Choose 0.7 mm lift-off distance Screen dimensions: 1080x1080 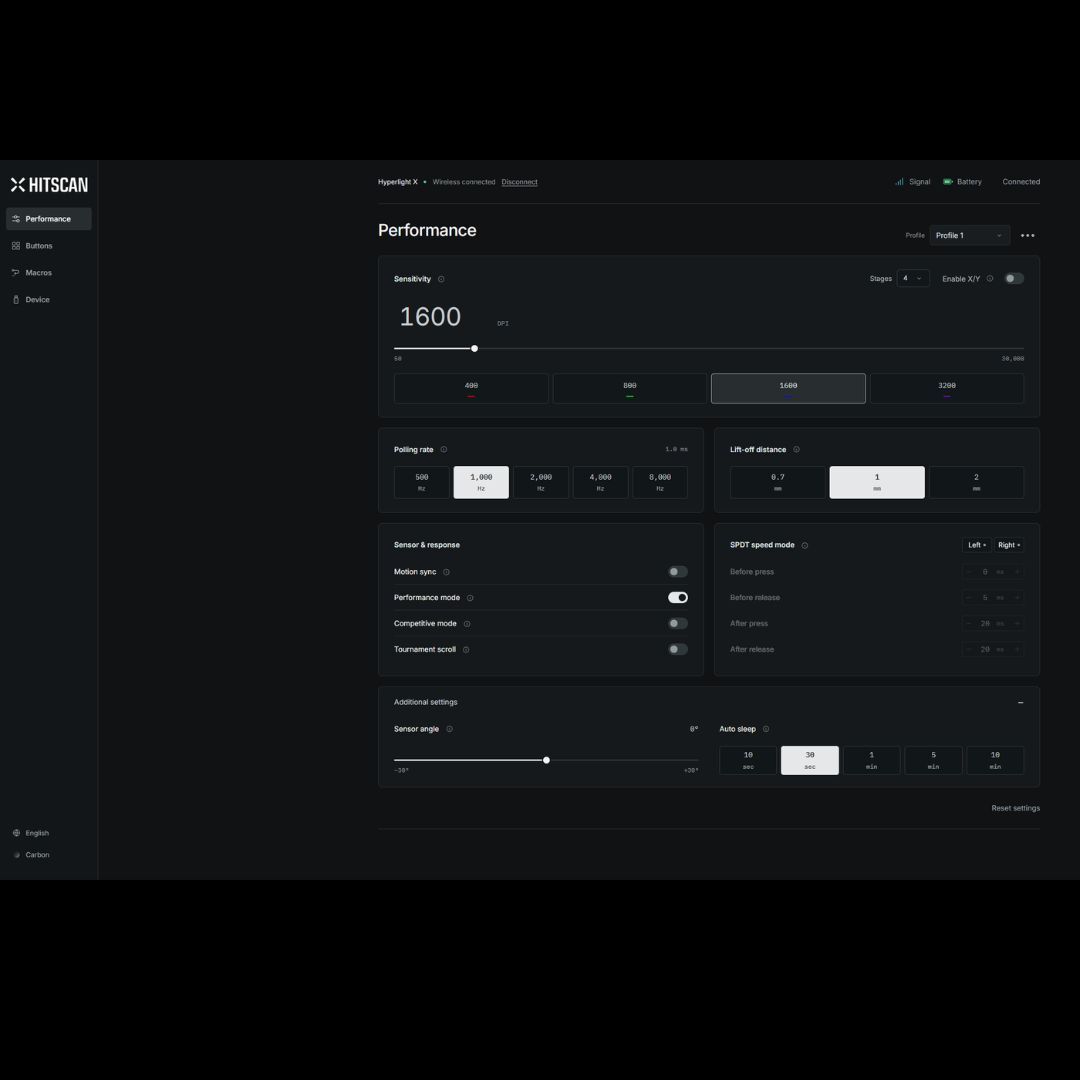(x=778, y=482)
